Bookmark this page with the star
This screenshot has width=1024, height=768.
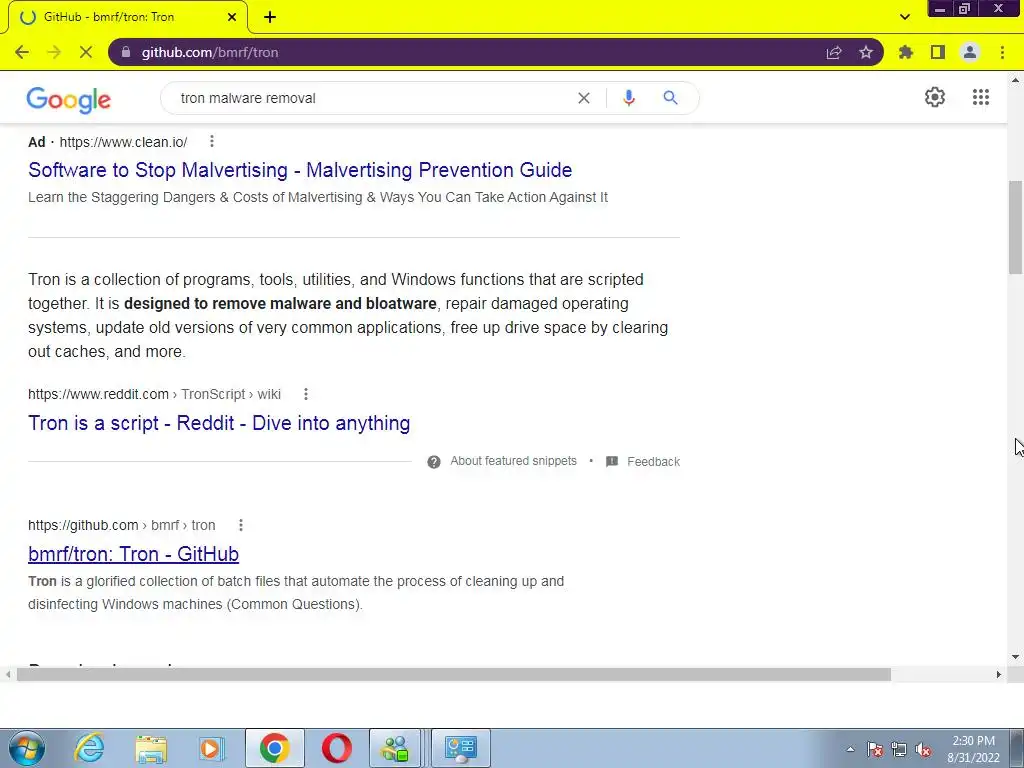(x=866, y=52)
